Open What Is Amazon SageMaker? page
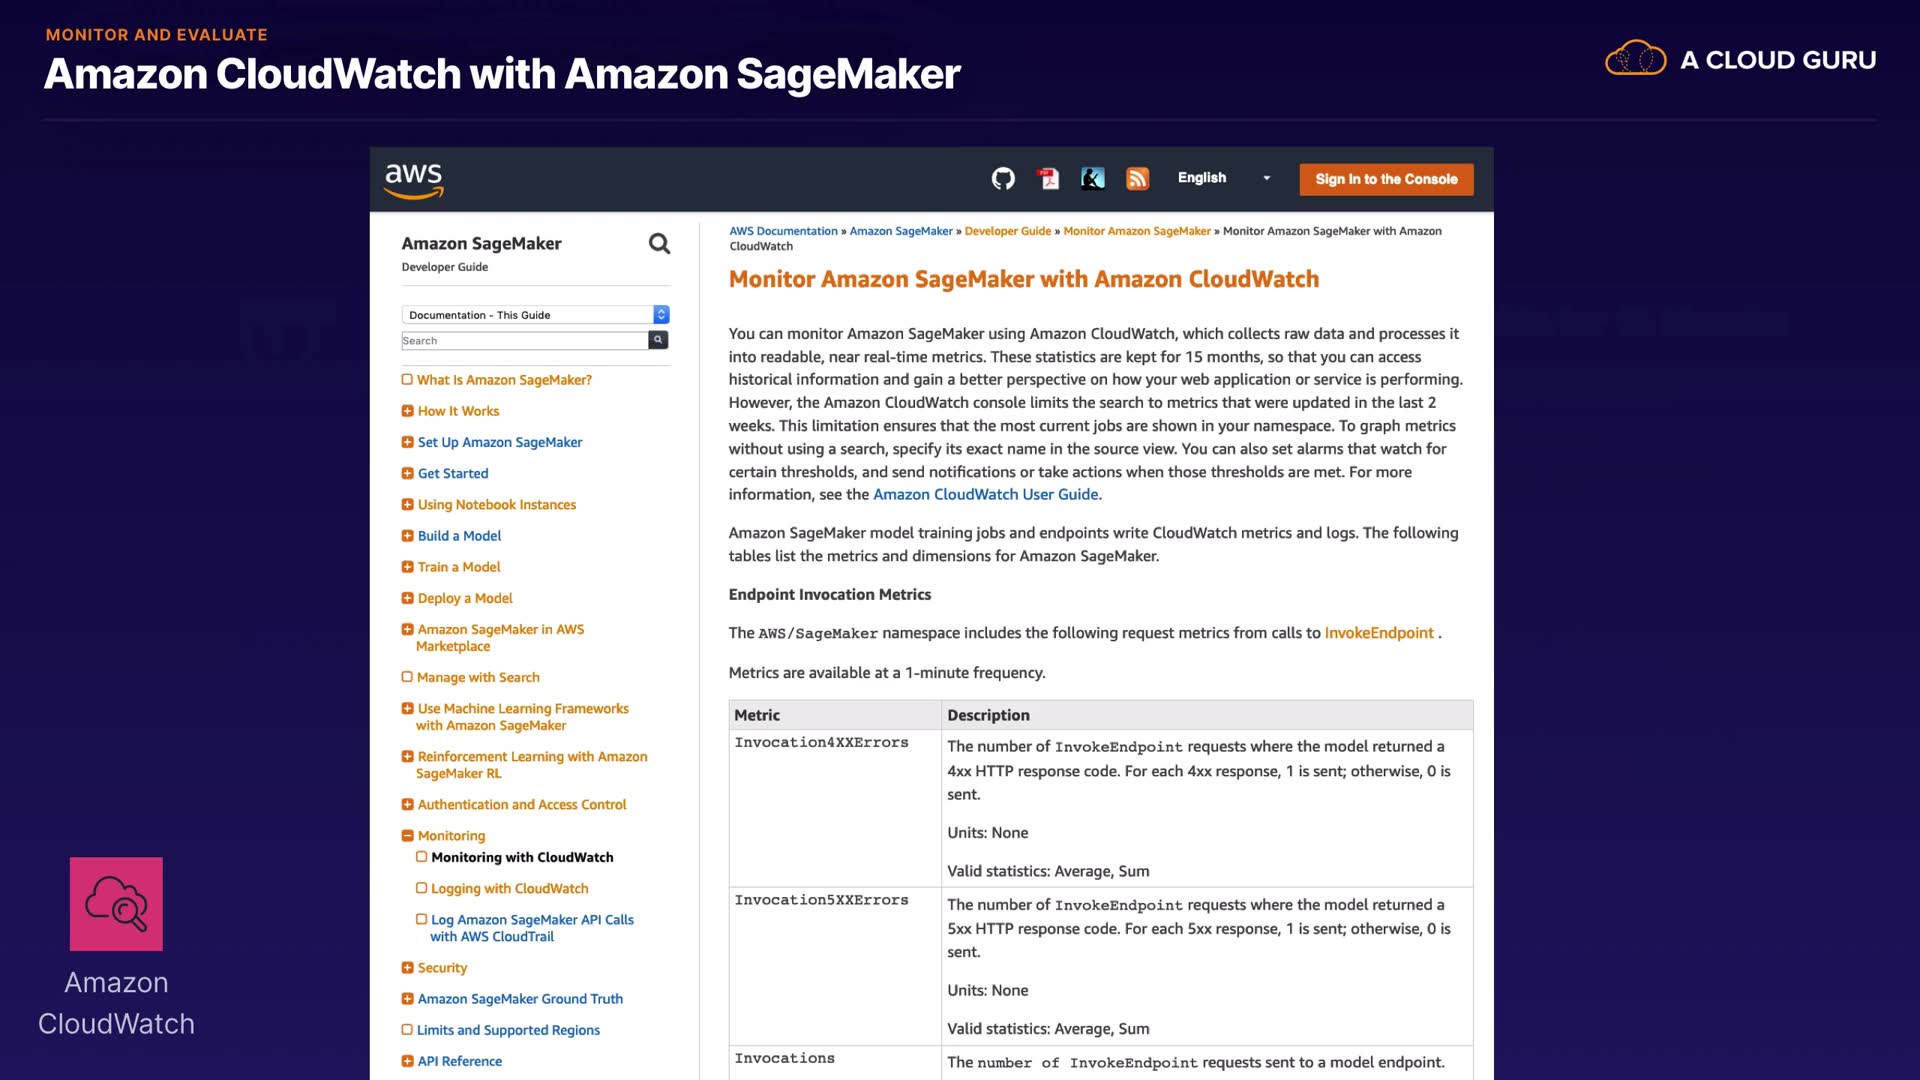This screenshot has width=1920, height=1080. click(504, 380)
